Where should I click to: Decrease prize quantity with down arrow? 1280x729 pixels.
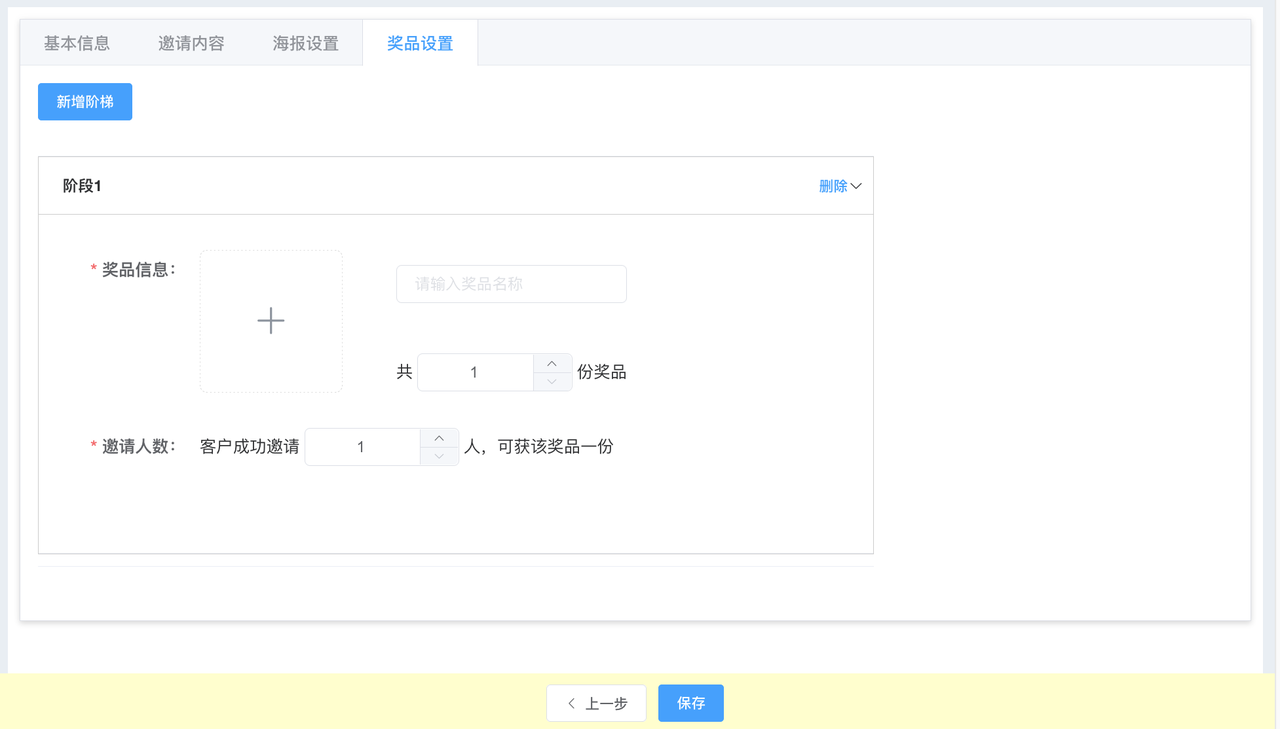coord(552,382)
